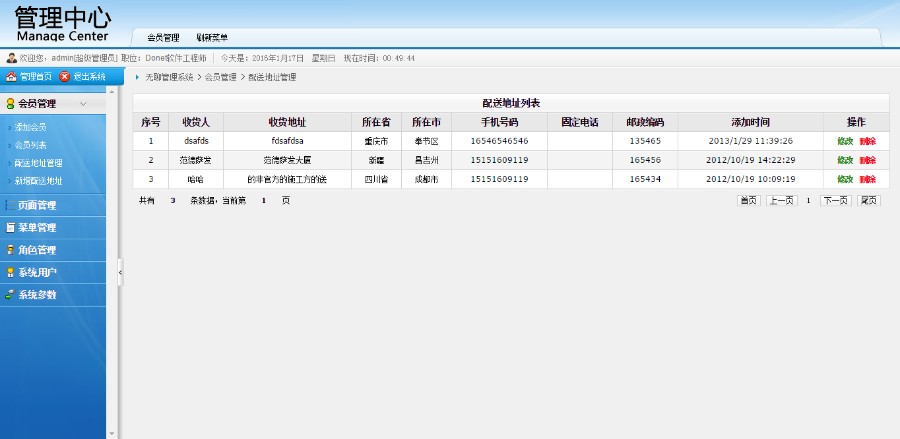Delete the 范德萨发 row with 删除
This screenshot has height=439, width=900.
(x=867, y=160)
